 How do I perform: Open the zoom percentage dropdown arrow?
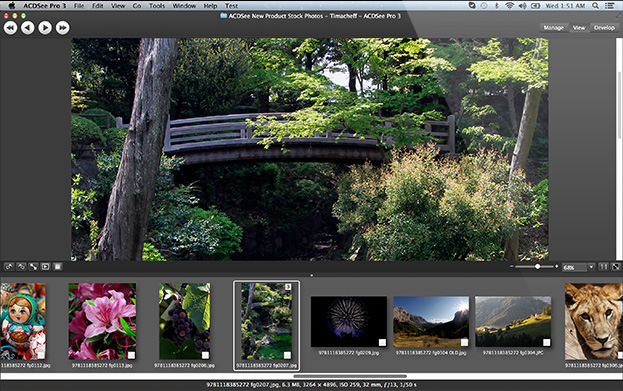591,267
